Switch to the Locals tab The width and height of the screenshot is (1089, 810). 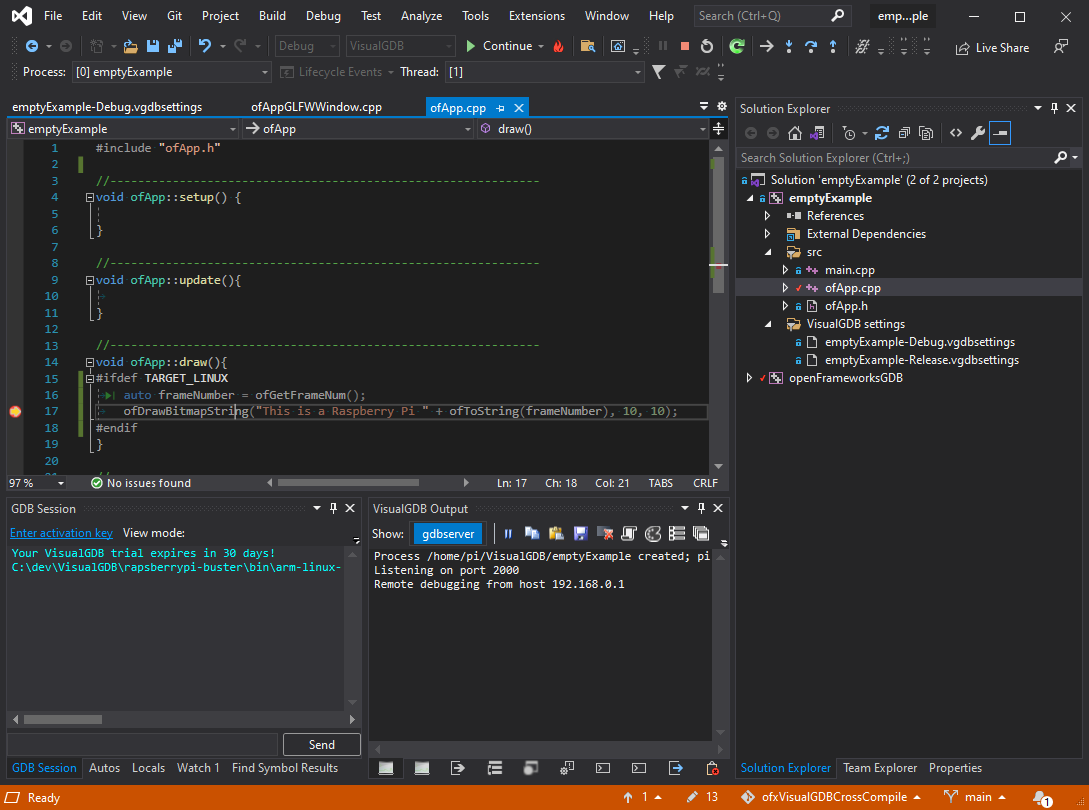pyautogui.click(x=148, y=768)
